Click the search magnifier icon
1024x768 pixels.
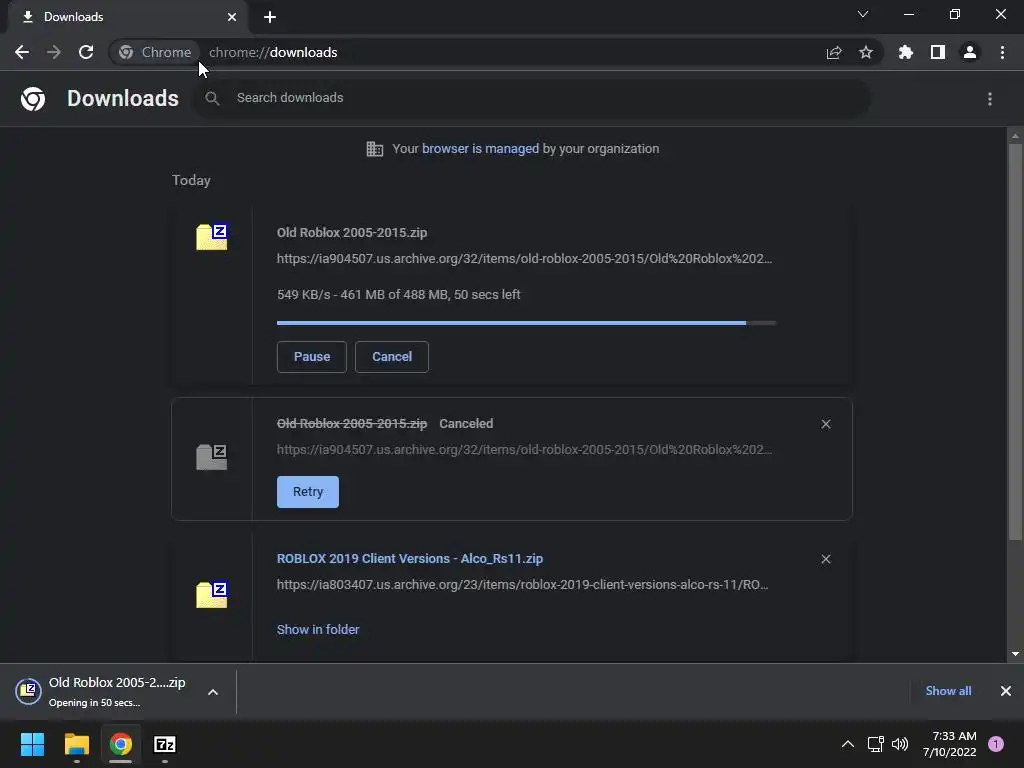[x=212, y=99]
